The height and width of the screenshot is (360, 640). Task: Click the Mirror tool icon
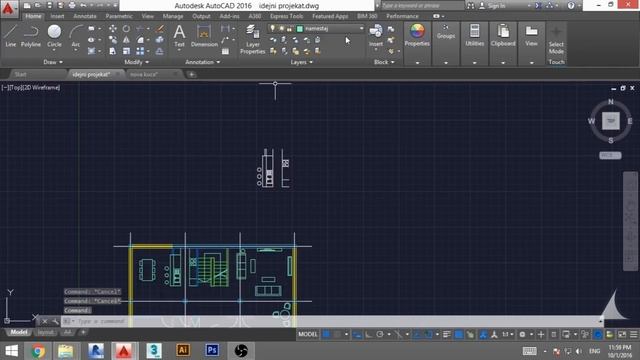(x=127, y=40)
